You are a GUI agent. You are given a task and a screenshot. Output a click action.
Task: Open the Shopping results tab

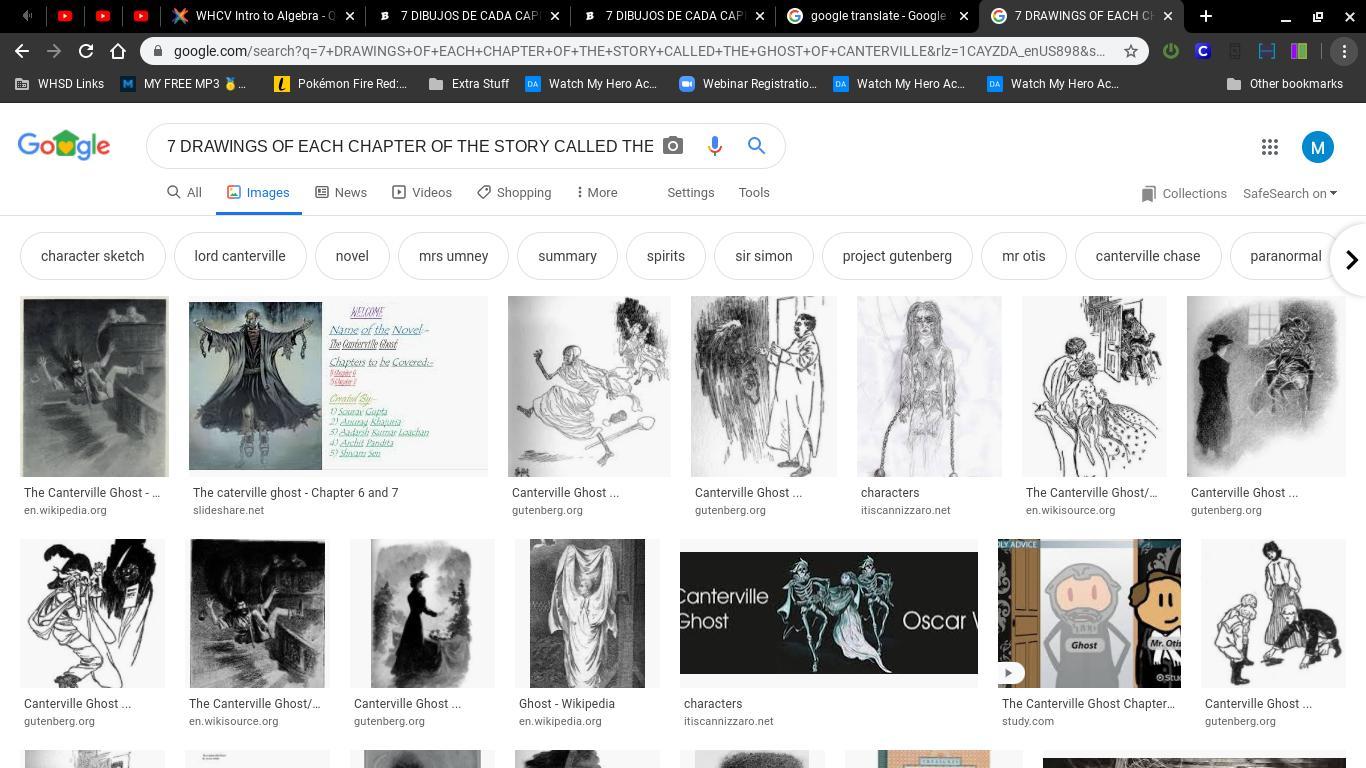coord(514,192)
